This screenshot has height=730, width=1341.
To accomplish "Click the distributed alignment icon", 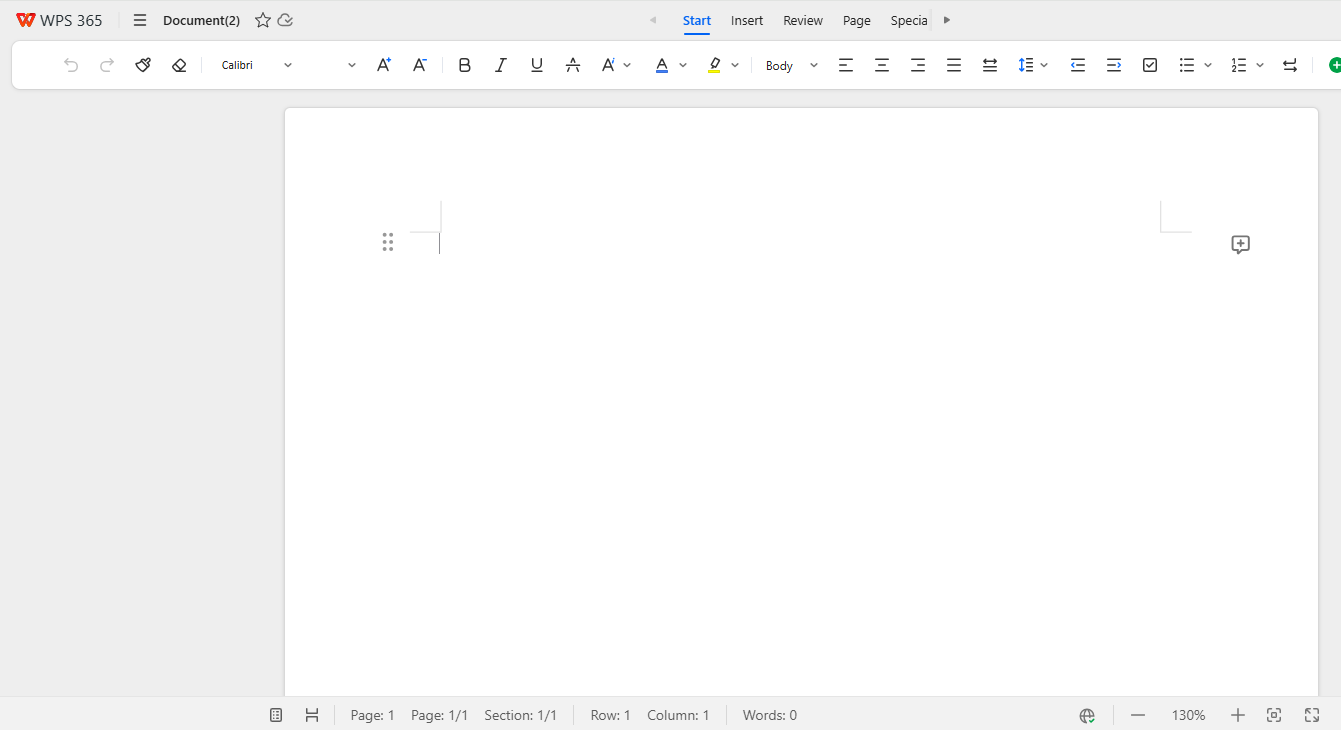I will click(x=990, y=65).
